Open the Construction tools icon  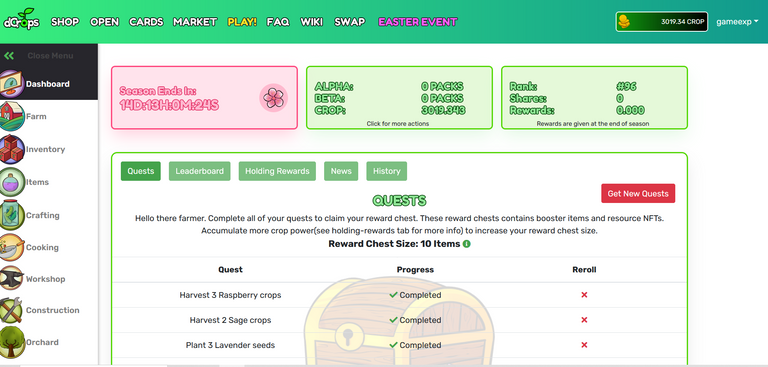pos(12,310)
